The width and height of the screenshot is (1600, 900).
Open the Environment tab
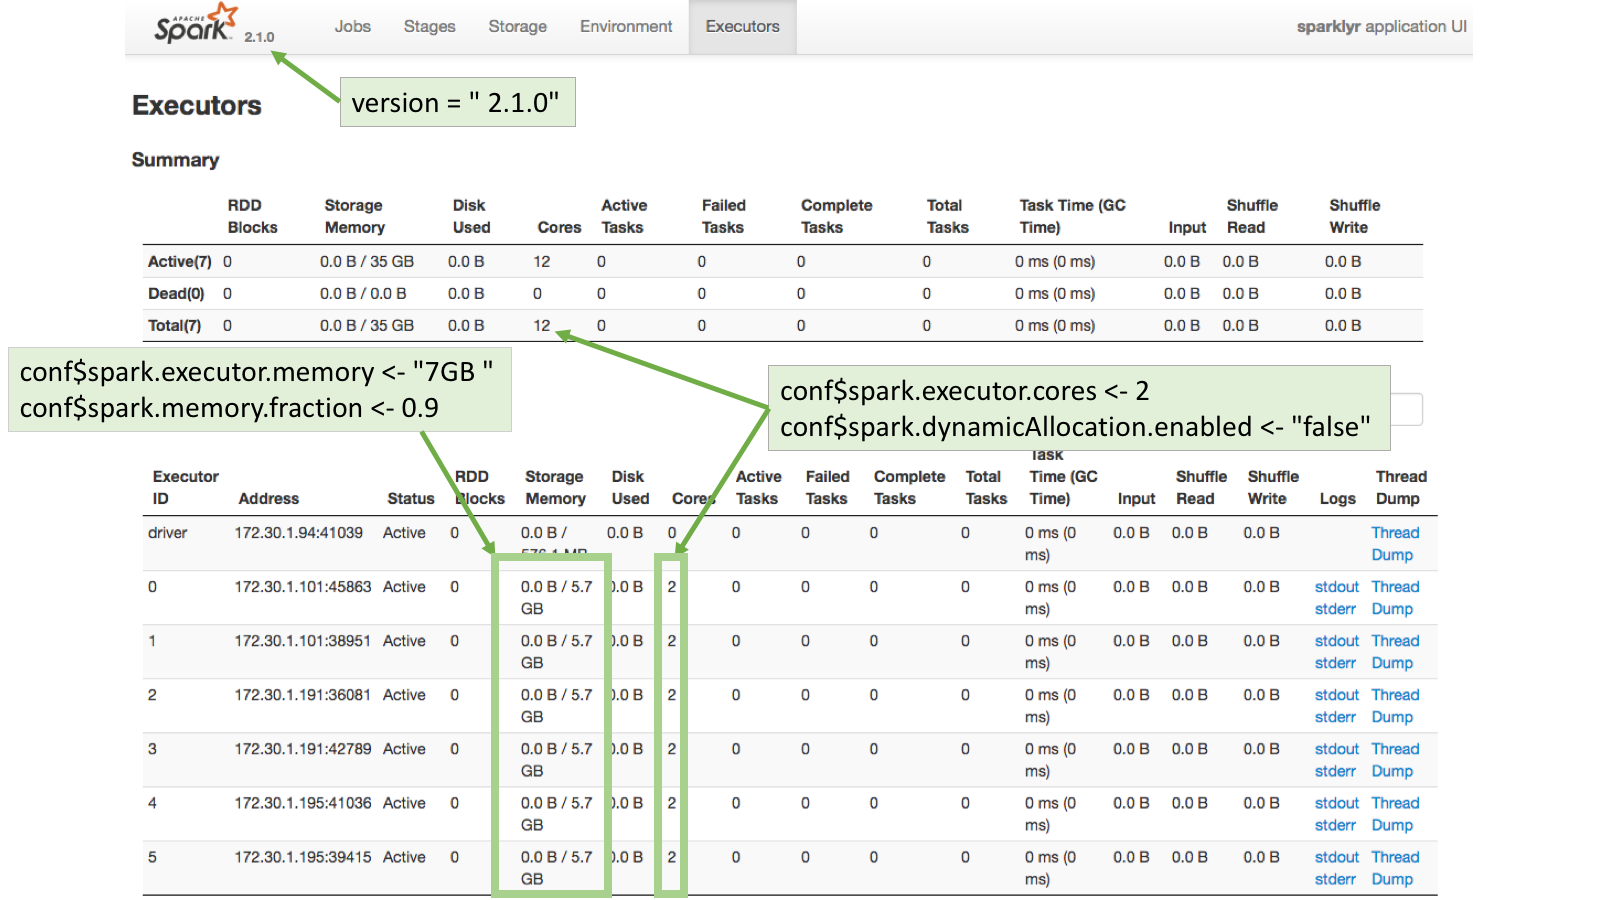pyautogui.click(x=626, y=27)
